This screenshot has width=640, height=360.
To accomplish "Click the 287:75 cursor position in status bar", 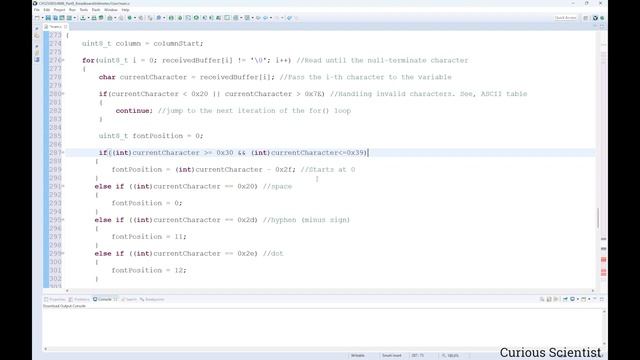I will (417, 356).
